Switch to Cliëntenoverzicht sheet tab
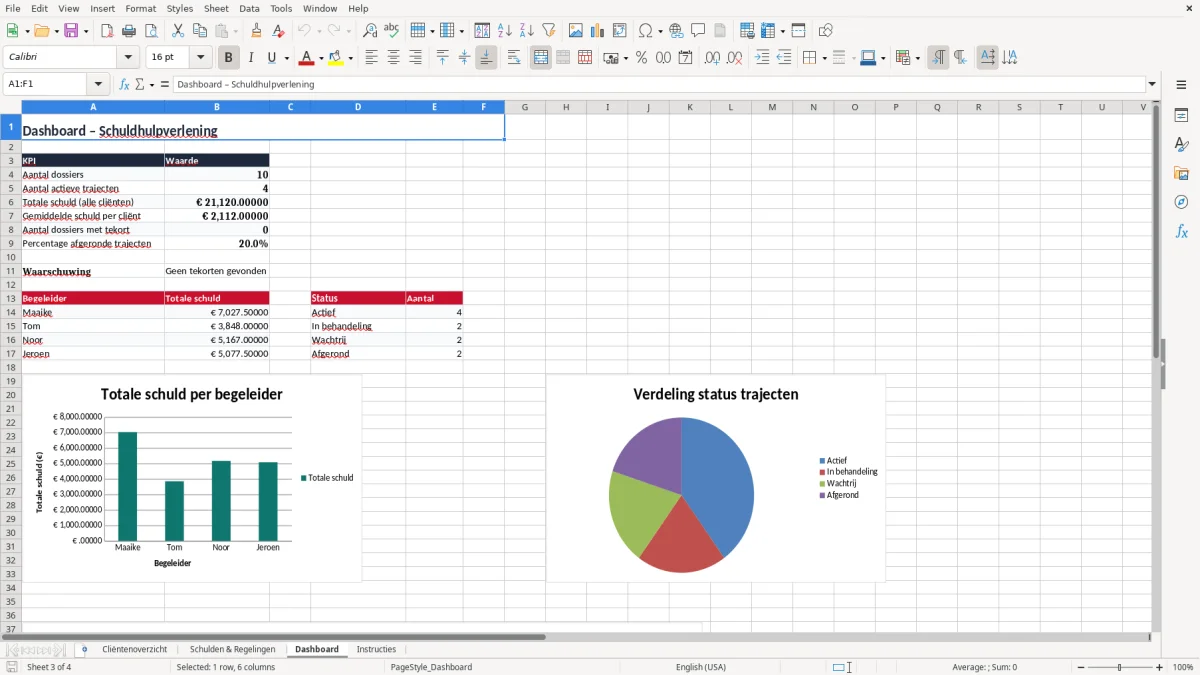The width and height of the screenshot is (1200, 675). (134, 649)
